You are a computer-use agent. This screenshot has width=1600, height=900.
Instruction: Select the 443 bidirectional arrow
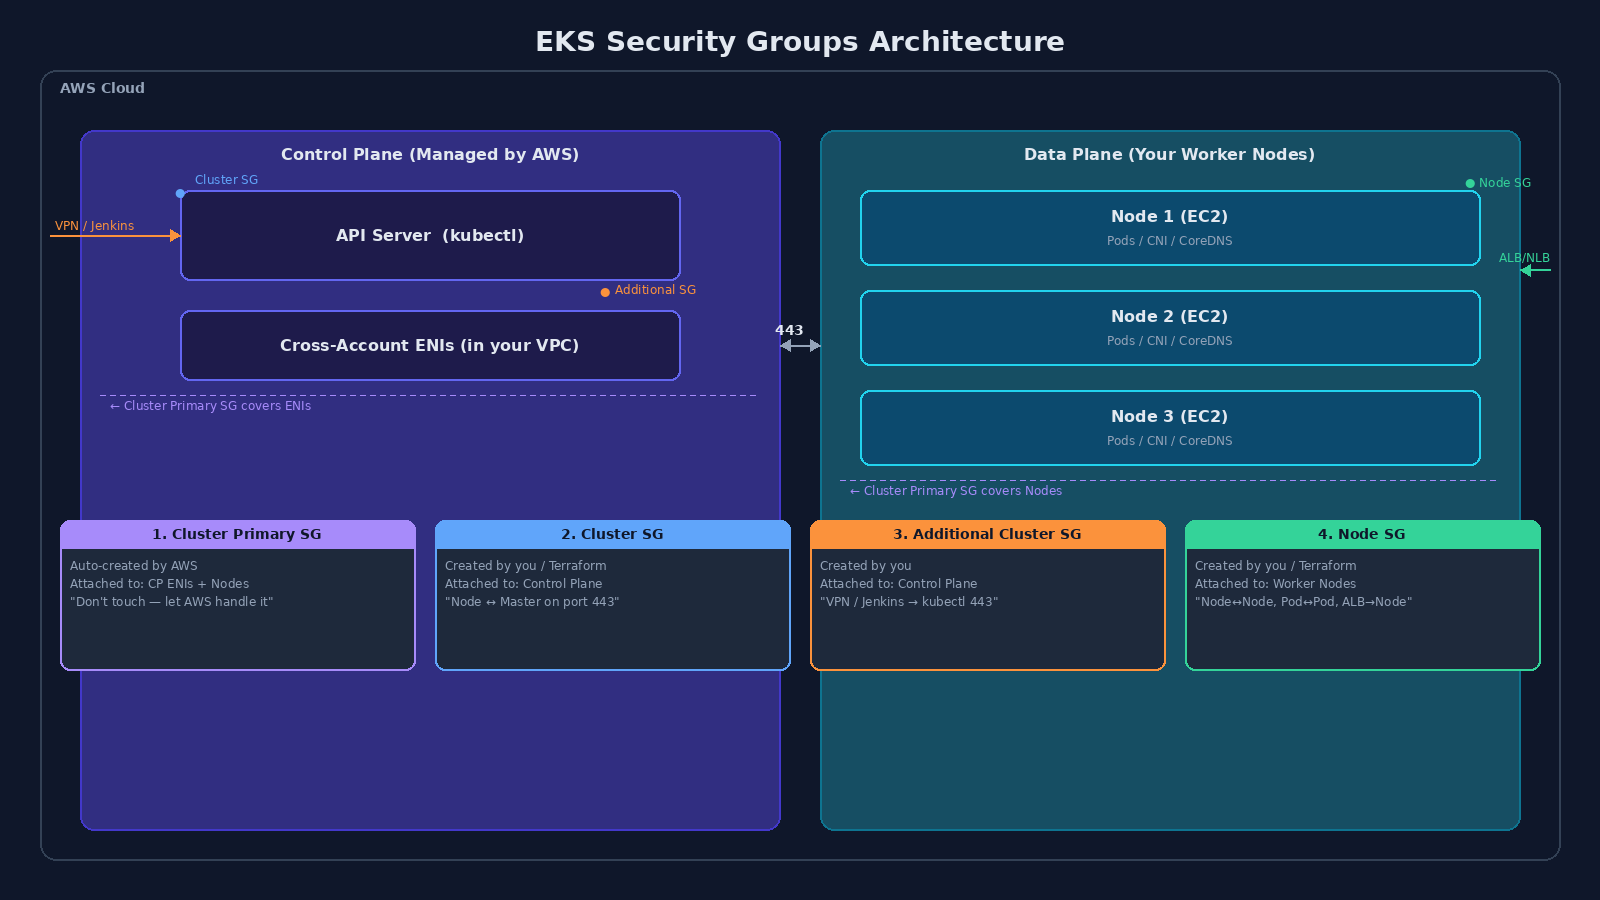[799, 344]
